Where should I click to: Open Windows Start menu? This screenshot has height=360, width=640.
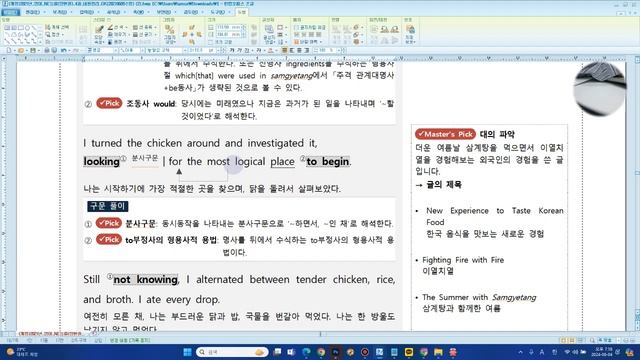point(187,352)
